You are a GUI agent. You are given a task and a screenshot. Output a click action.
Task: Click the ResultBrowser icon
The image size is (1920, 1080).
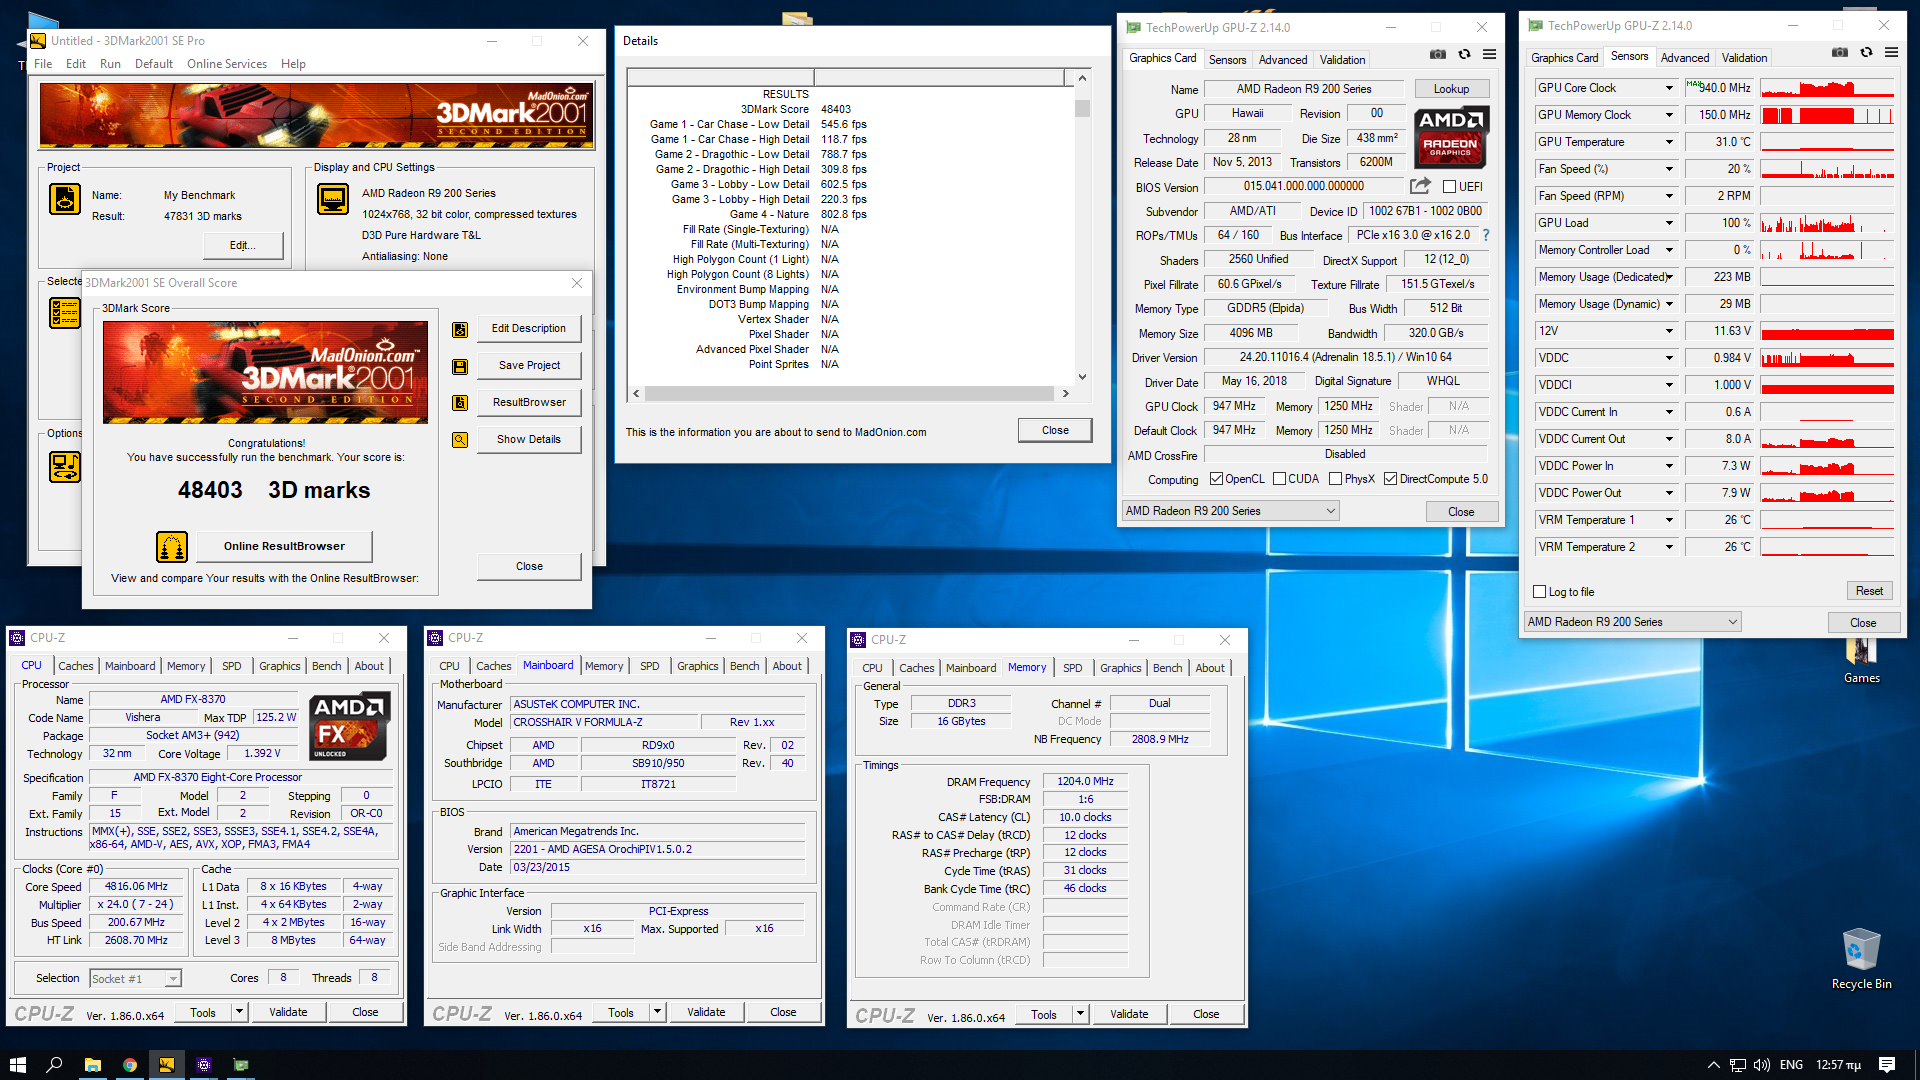click(460, 403)
